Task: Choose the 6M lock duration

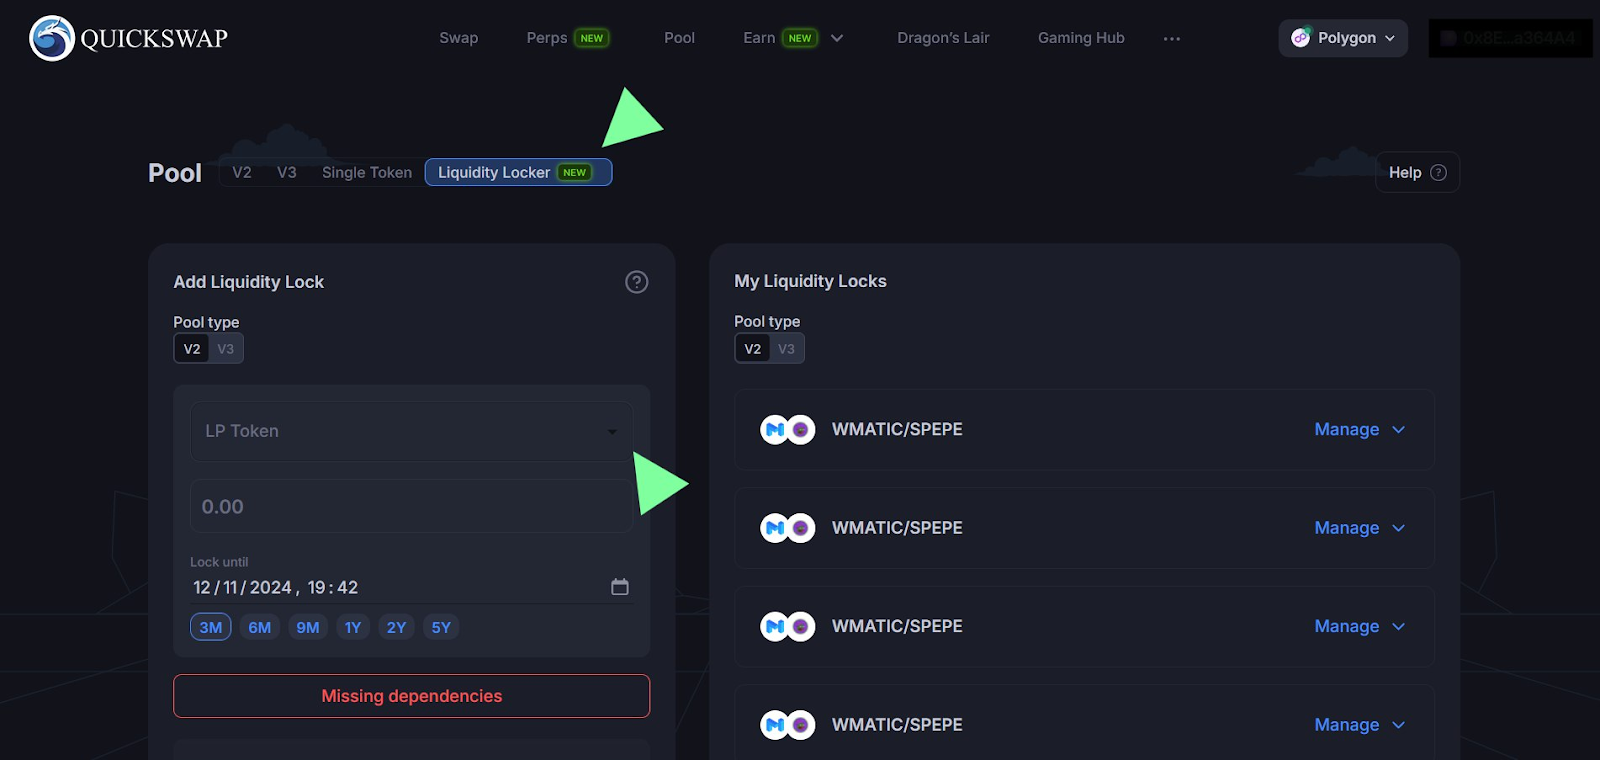Action: coord(260,627)
